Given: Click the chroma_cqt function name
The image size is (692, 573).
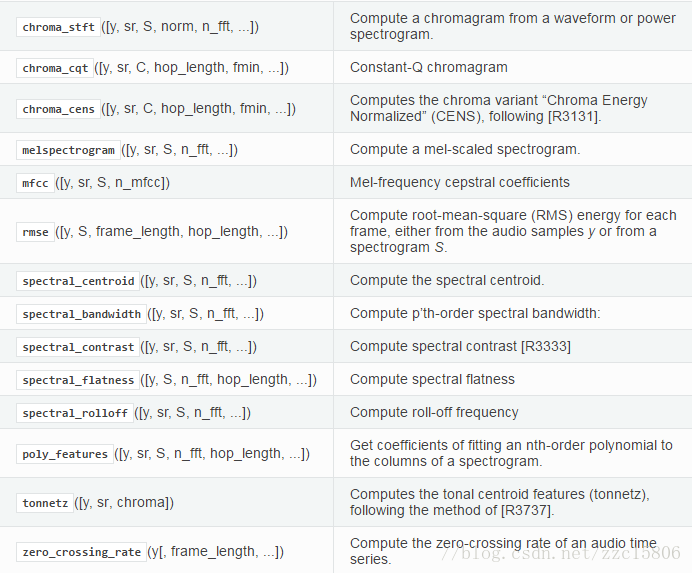Looking at the screenshot, I should point(55,68).
